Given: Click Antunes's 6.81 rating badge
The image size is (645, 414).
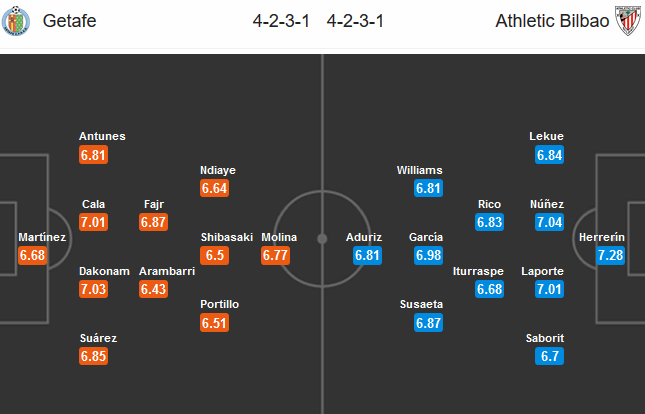Looking at the screenshot, I should click(x=92, y=155).
